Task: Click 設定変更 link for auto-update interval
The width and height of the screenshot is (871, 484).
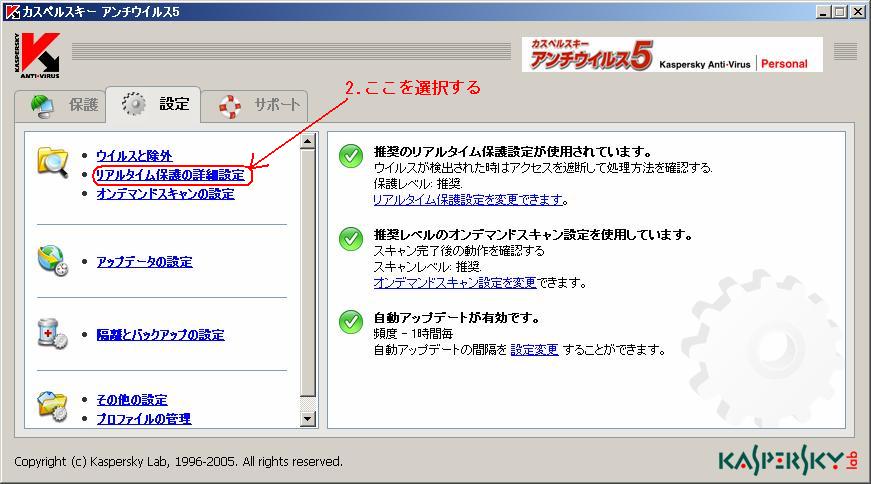Action: click(534, 350)
